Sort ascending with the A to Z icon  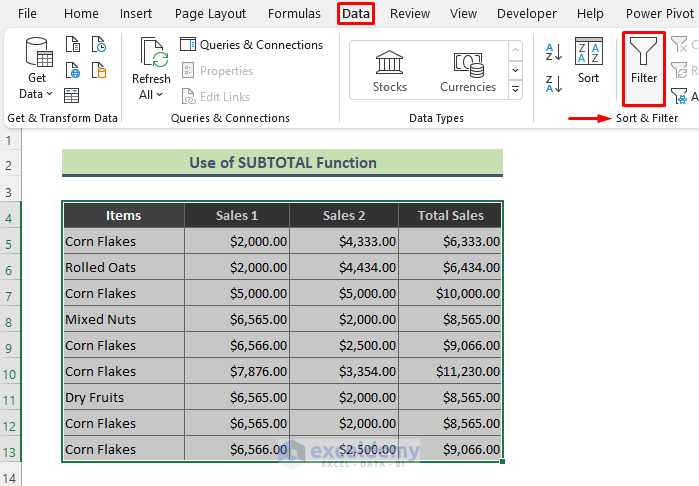tap(554, 53)
